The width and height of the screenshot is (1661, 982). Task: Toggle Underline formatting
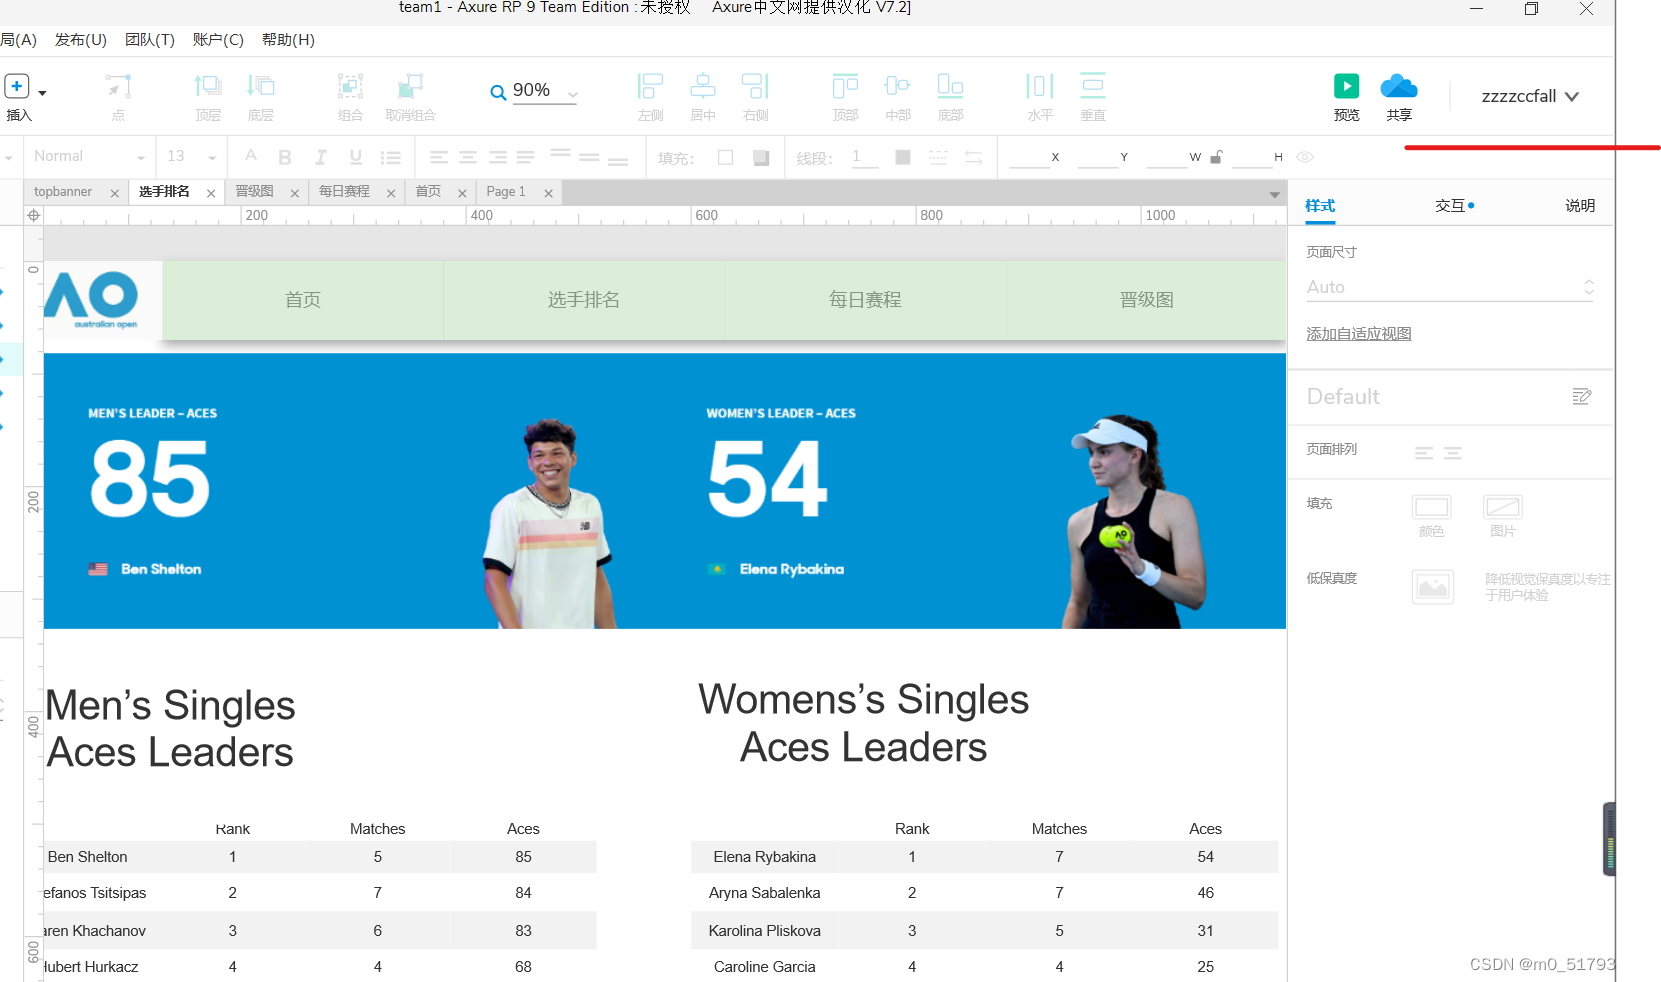click(x=355, y=157)
